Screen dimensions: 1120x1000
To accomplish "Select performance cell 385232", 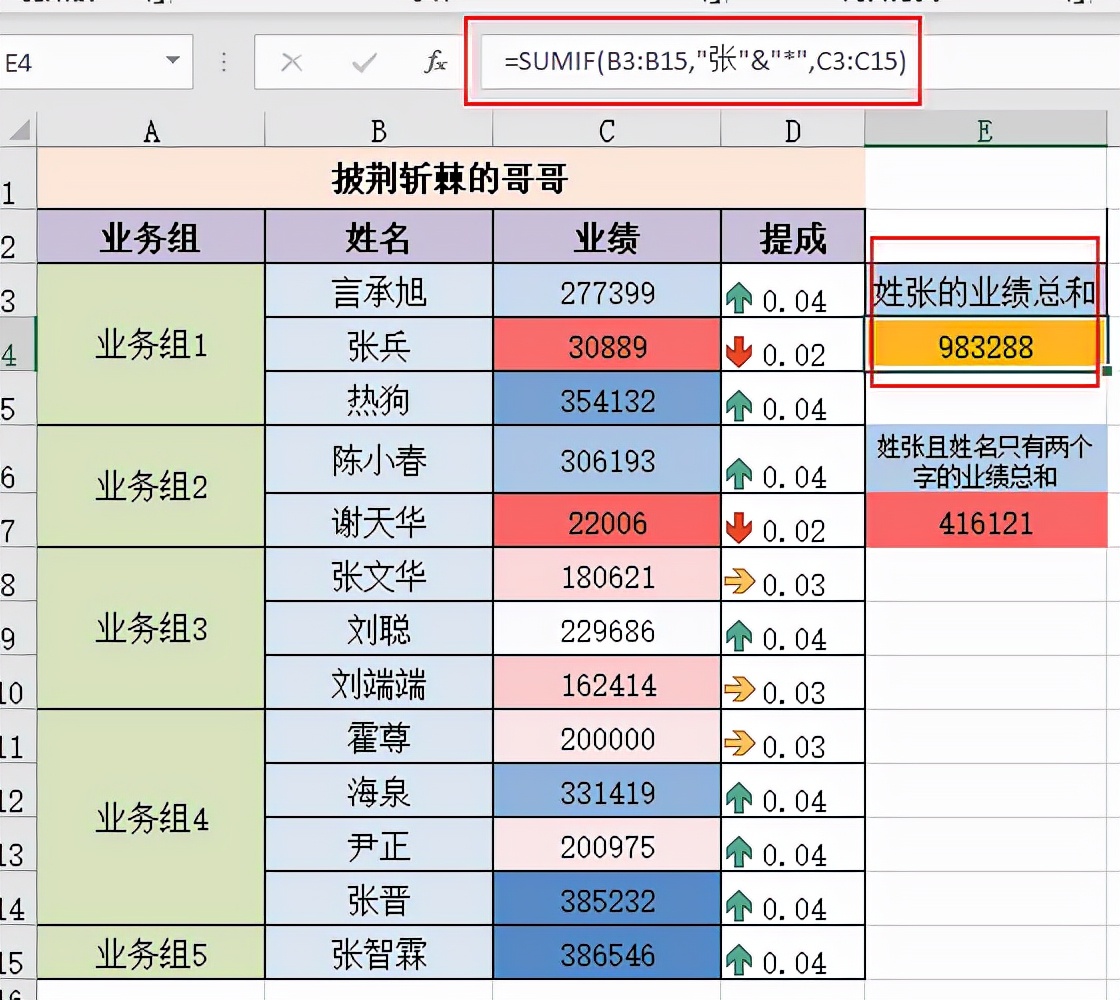I will click(x=606, y=898).
